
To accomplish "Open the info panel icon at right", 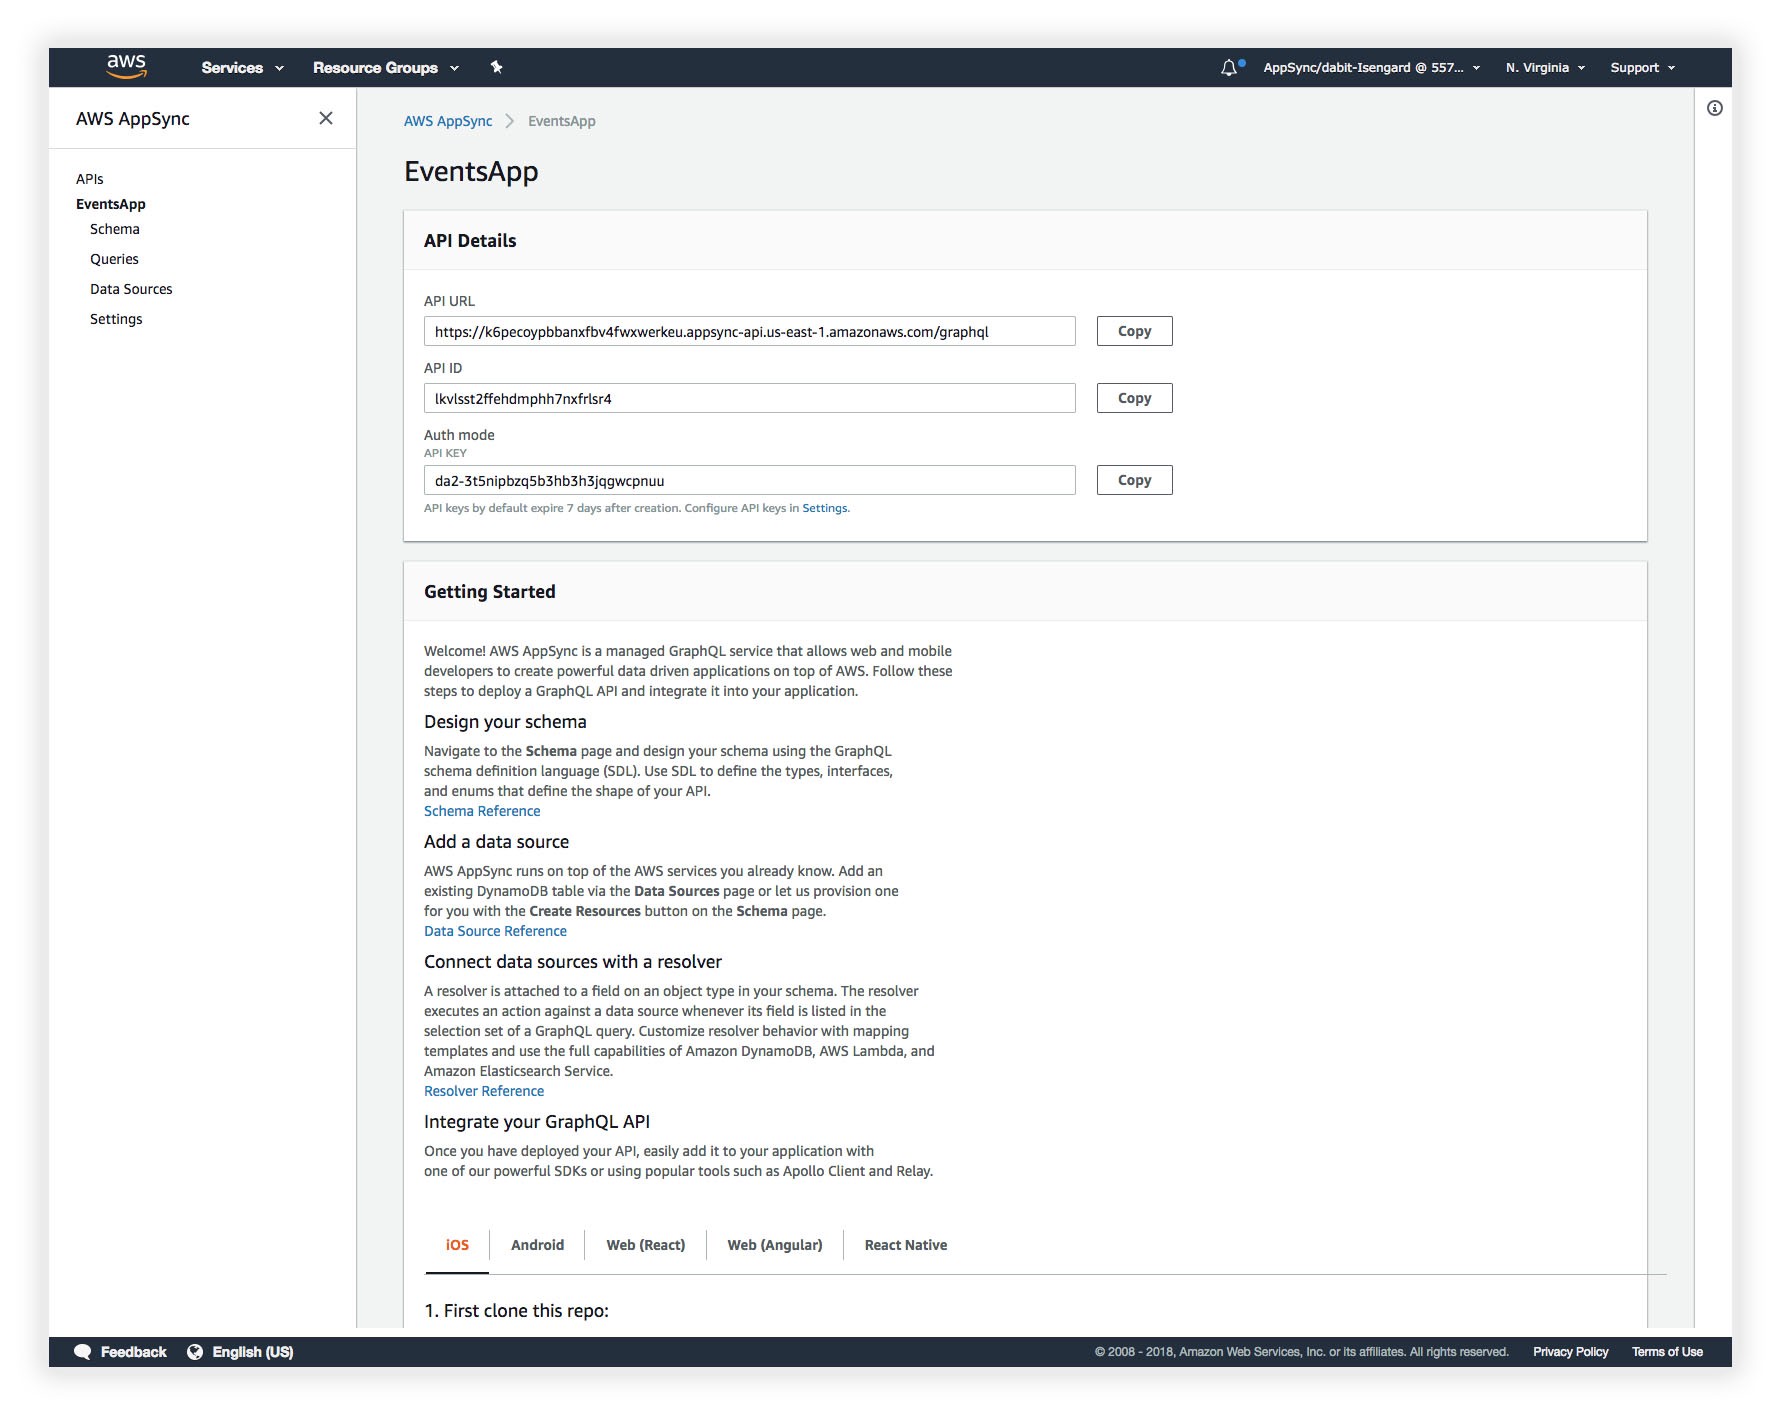I will point(1715,108).
